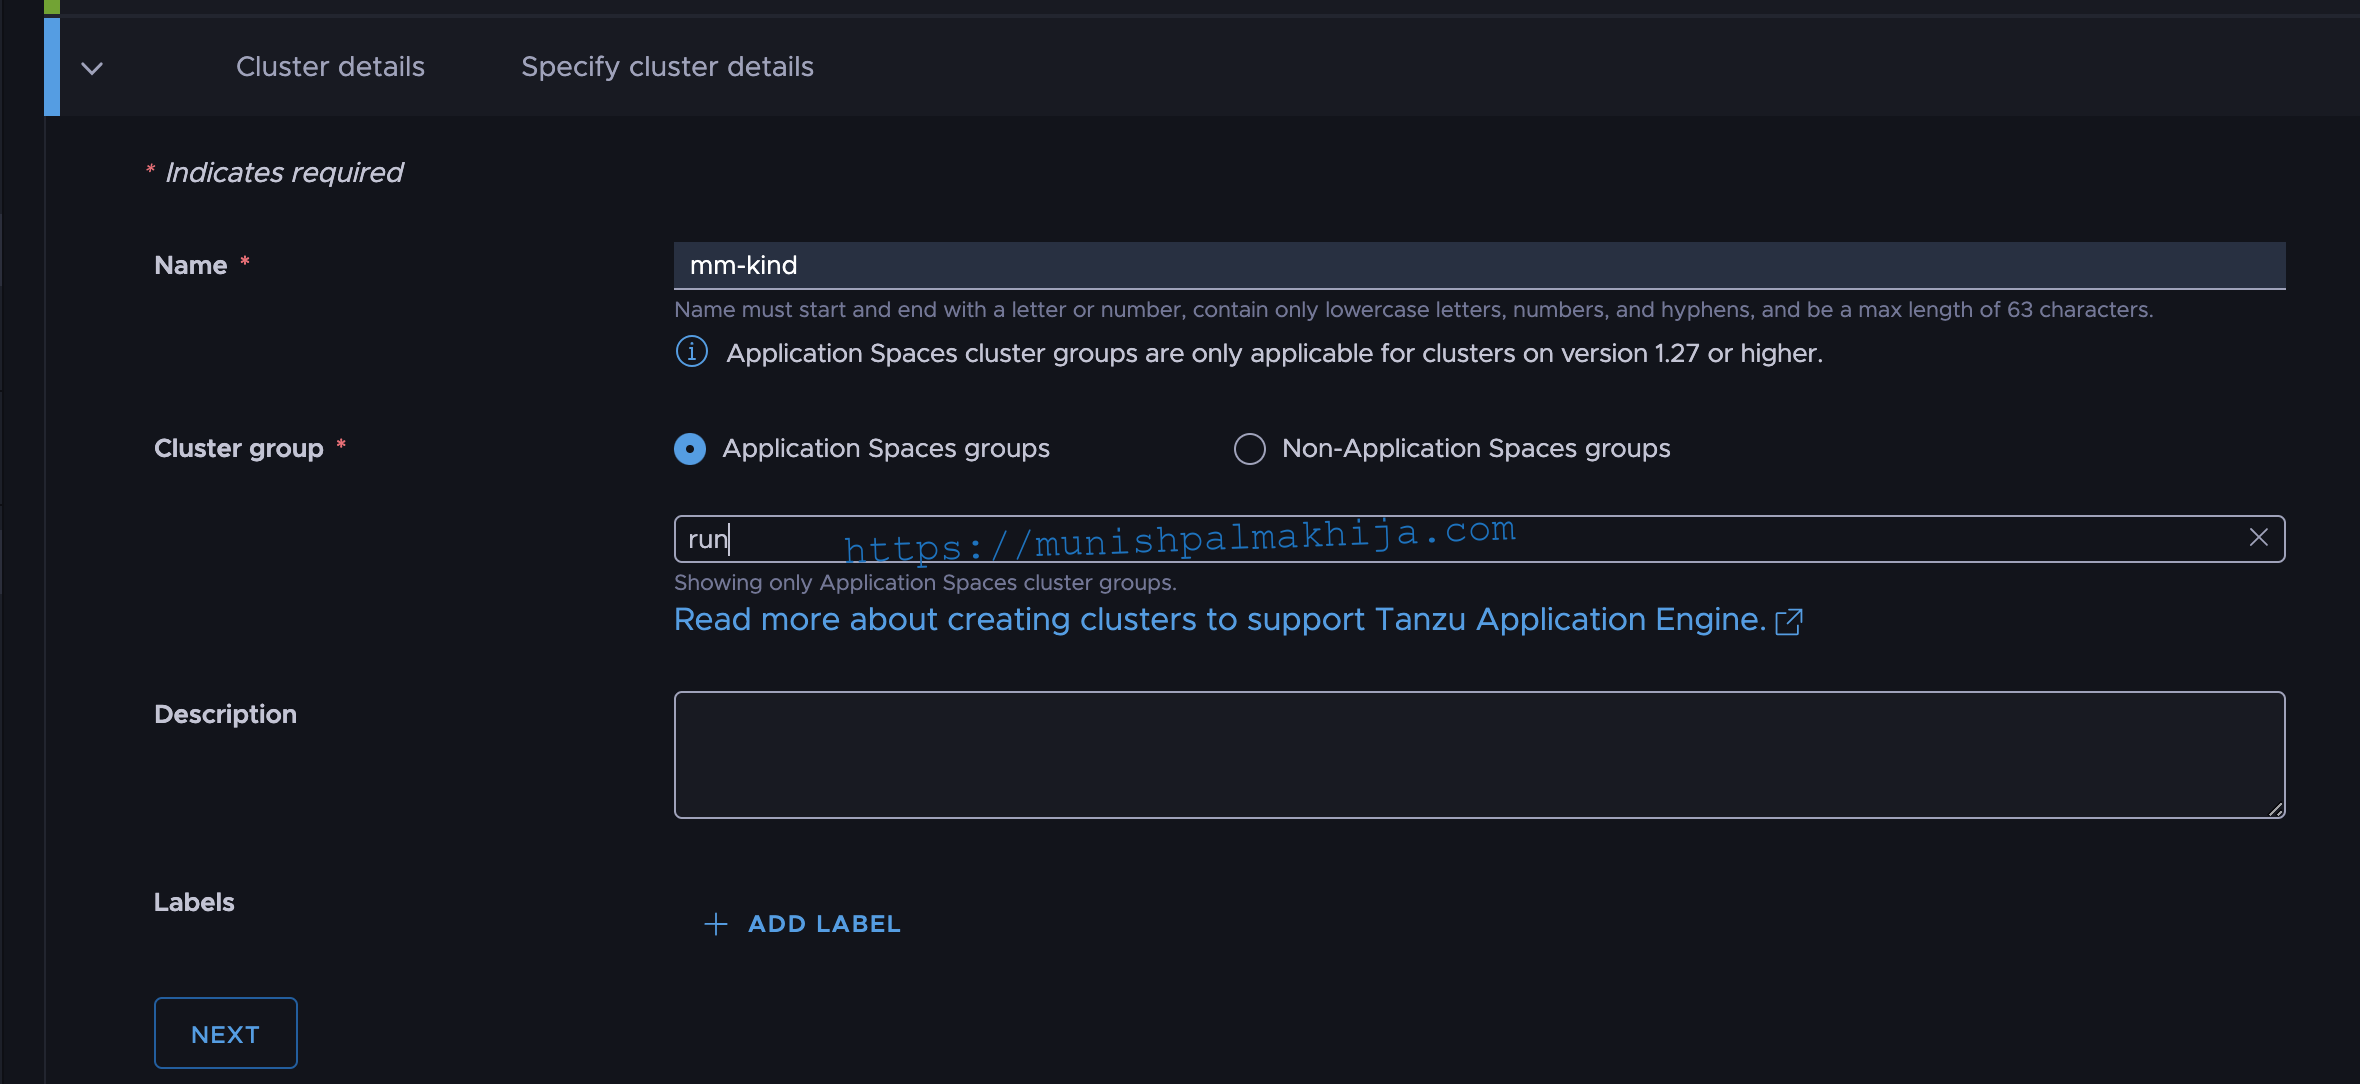
Task: Click the Cluster details step title
Action: (x=330, y=67)
